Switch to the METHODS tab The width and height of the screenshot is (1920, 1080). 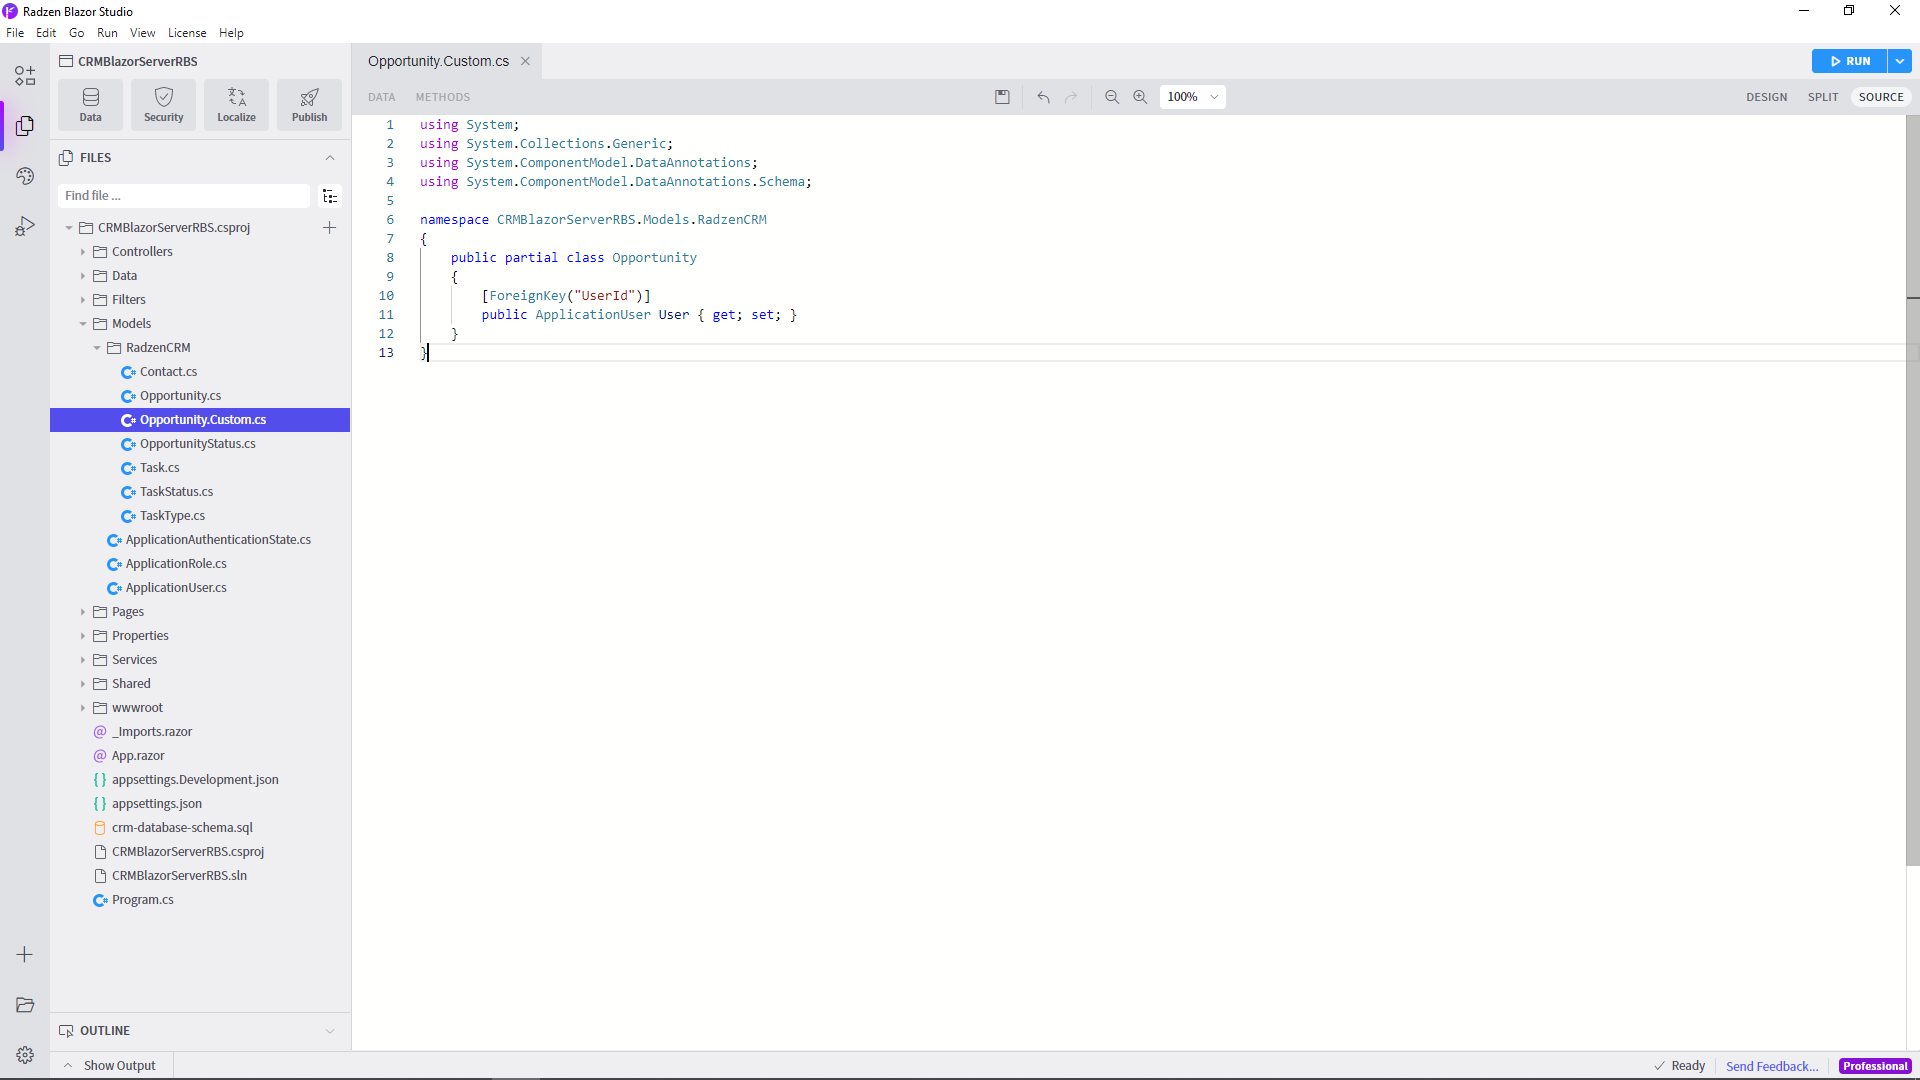(443, 97)
